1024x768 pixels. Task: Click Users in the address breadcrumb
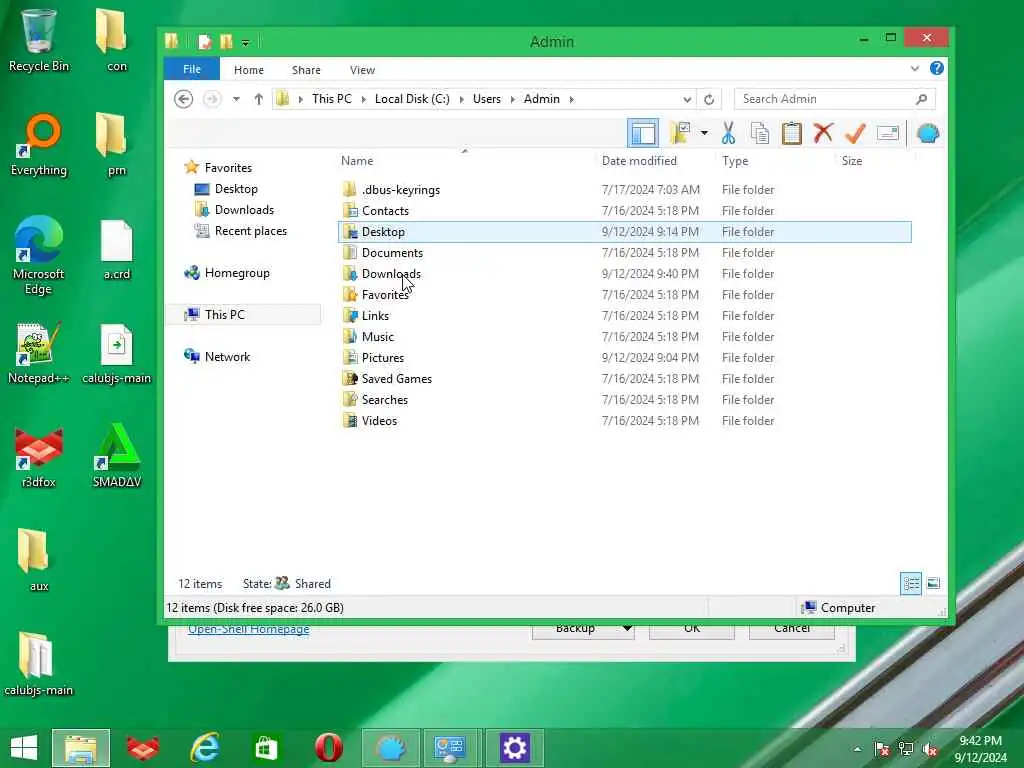pos(487,99)
